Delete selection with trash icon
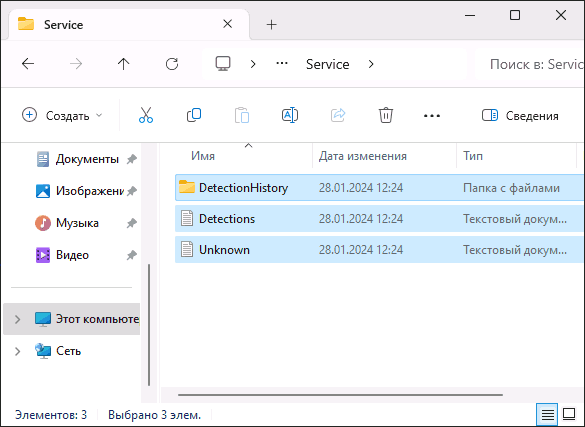The image size is (585, 427). (386, 115)
